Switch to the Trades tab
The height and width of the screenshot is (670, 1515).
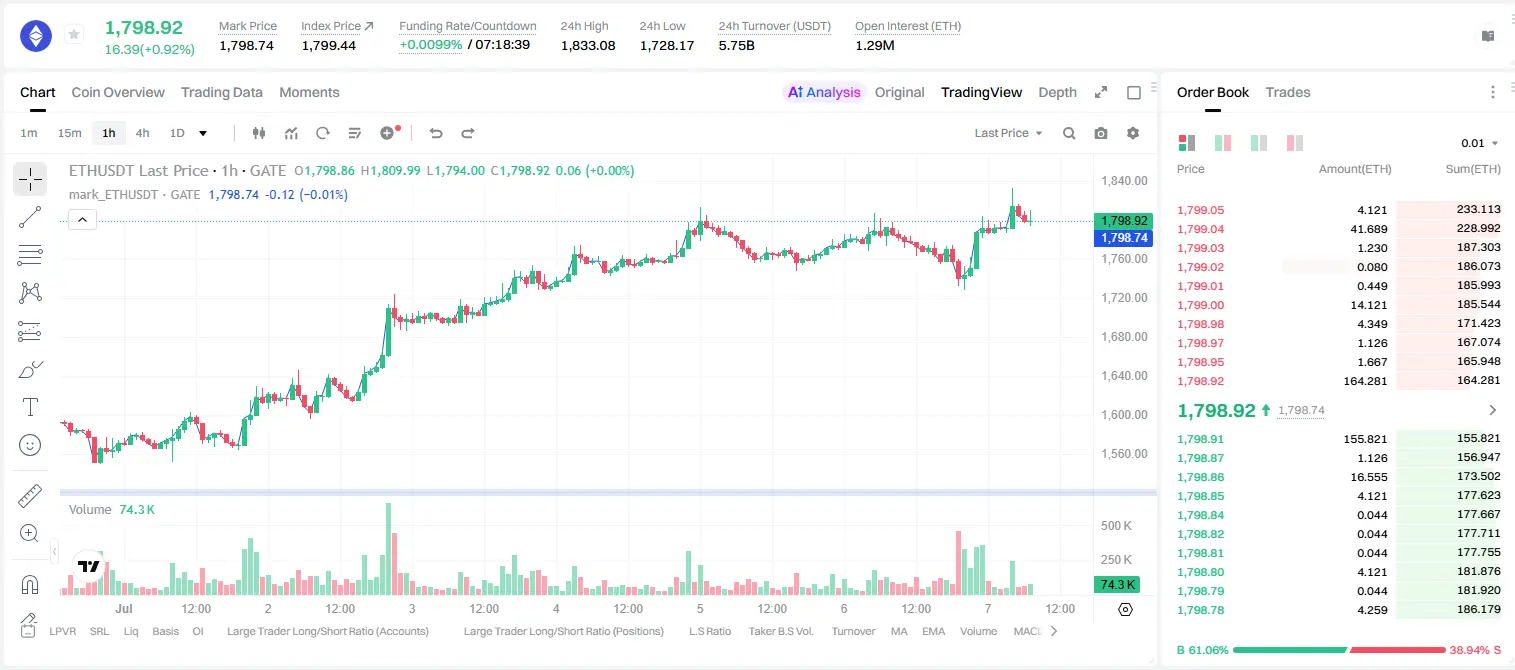pos(1288,92)
